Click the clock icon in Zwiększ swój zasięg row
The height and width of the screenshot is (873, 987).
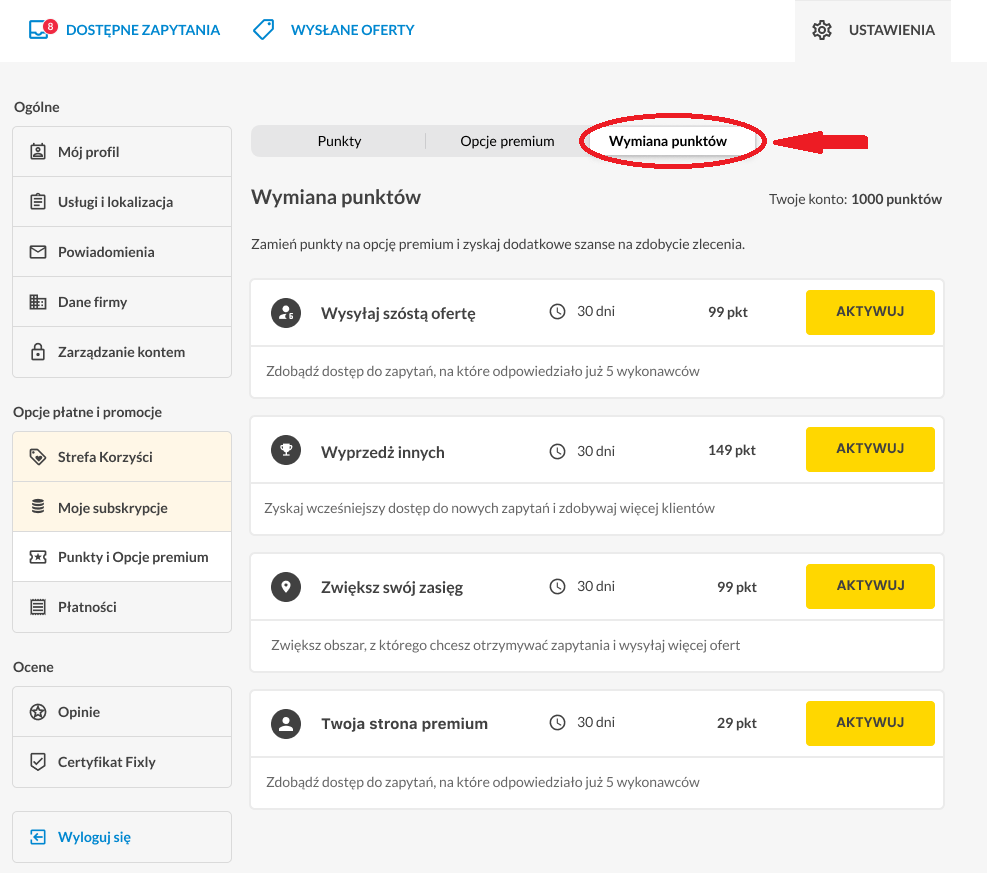point(557,587)
